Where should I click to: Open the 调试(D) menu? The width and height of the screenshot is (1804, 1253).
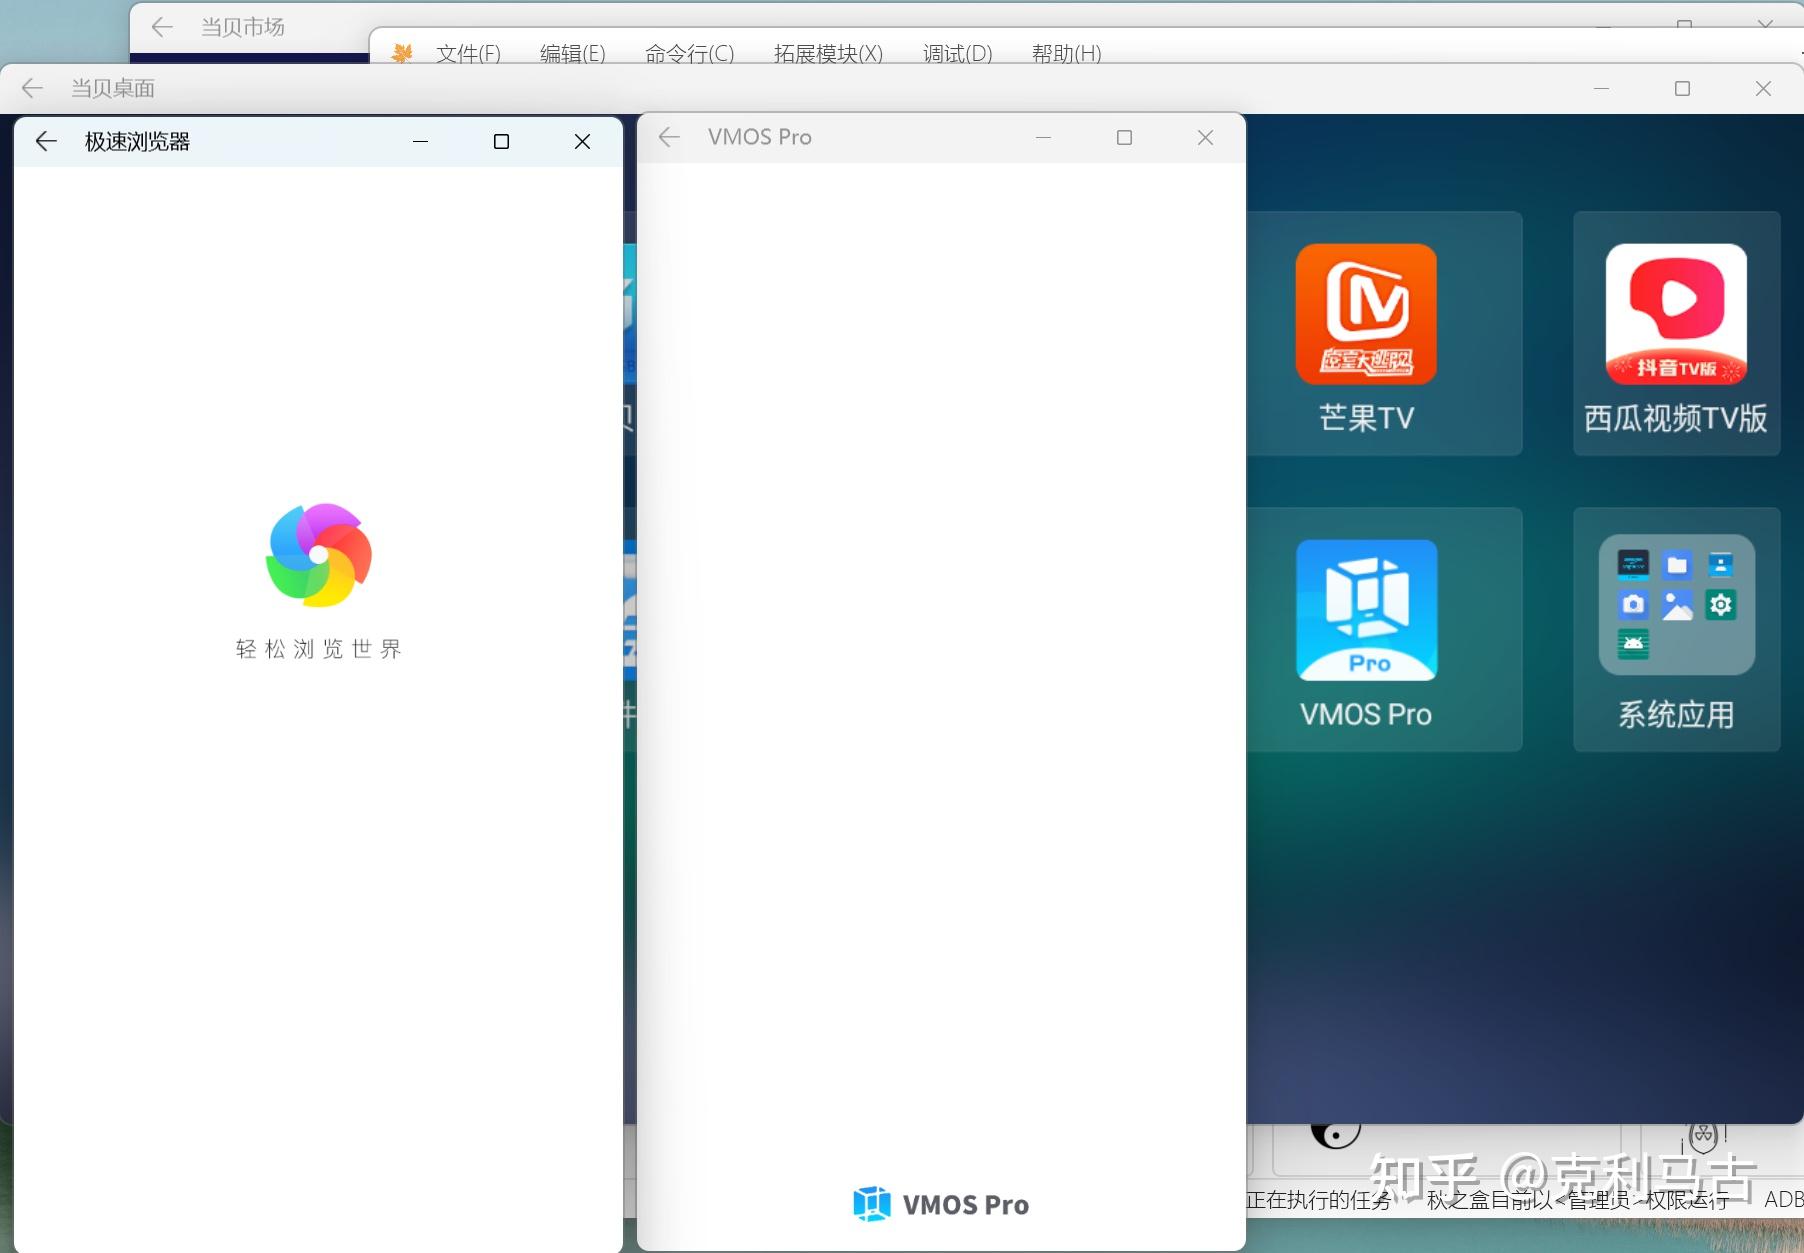[x=958, y=53]
